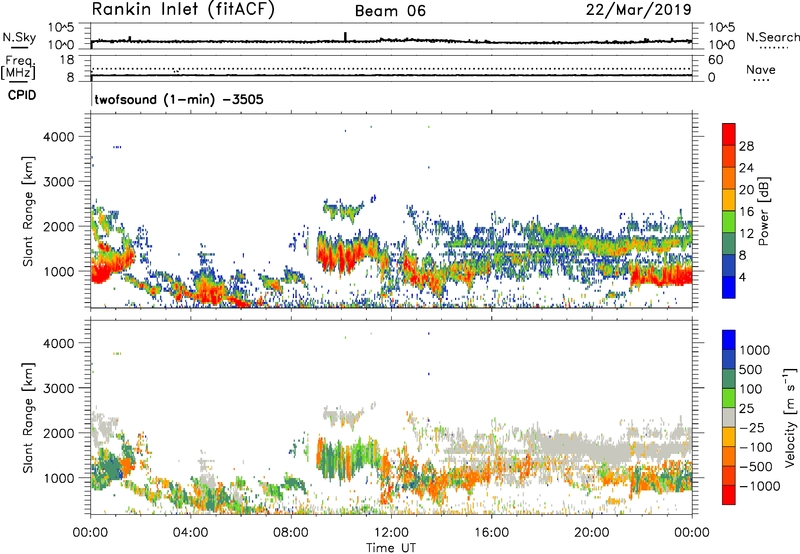Select the "24" label on the power color bar
Screen dimensions: 800x554
click(746, 168)
